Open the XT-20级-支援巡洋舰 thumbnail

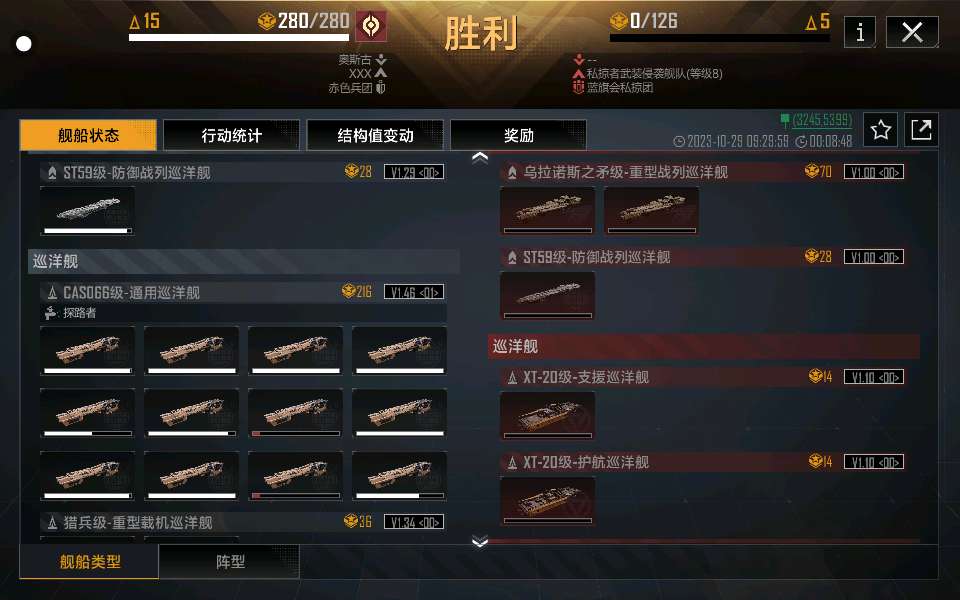(547, 416)
